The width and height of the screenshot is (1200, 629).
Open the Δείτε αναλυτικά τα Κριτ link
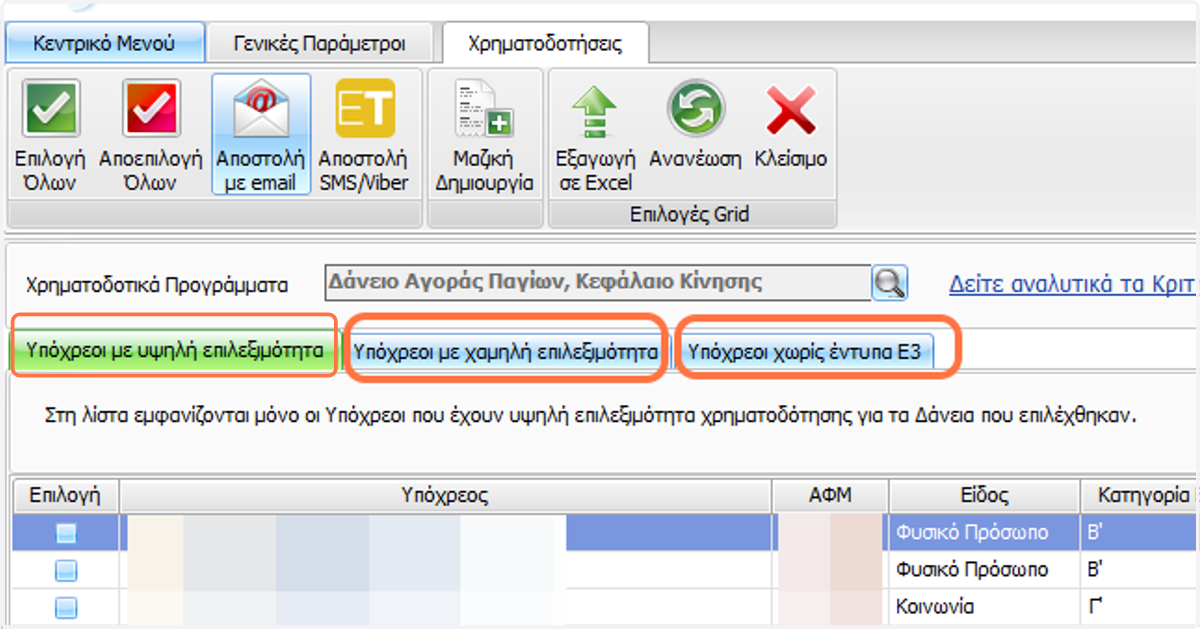click(1072, 284)
